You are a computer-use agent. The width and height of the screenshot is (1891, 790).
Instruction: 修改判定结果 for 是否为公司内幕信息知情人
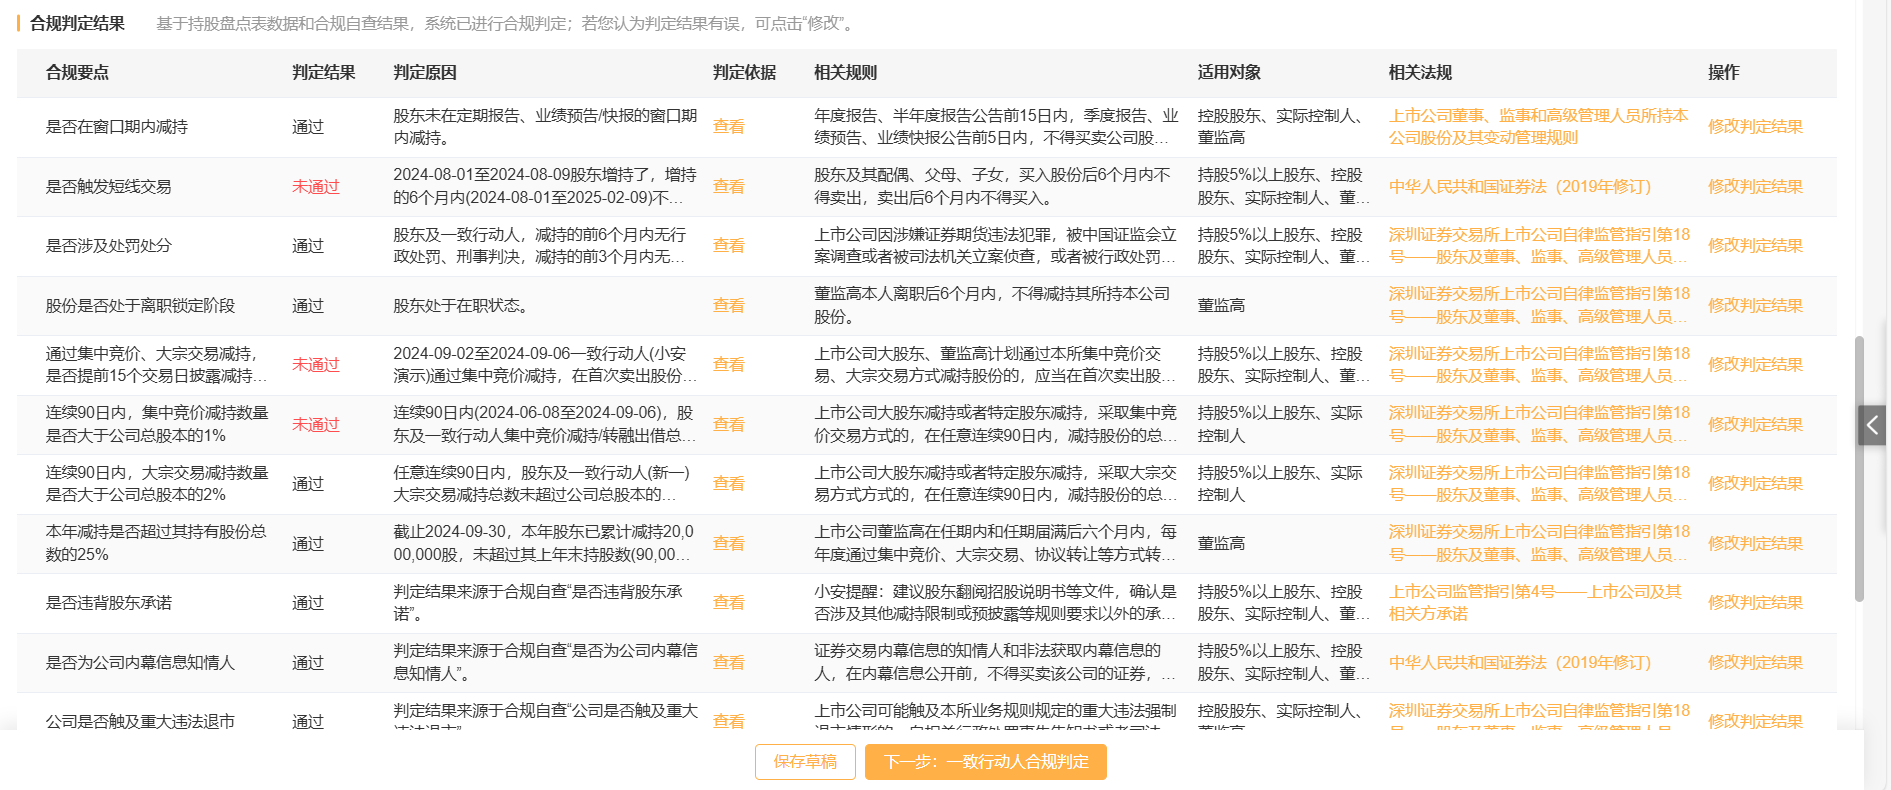[1755, 663]
